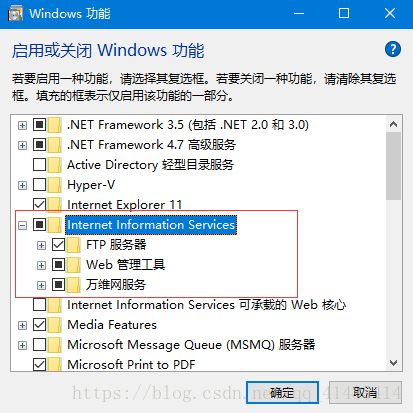Click the FTP 服务器 folder icon

tap(73, 245)
